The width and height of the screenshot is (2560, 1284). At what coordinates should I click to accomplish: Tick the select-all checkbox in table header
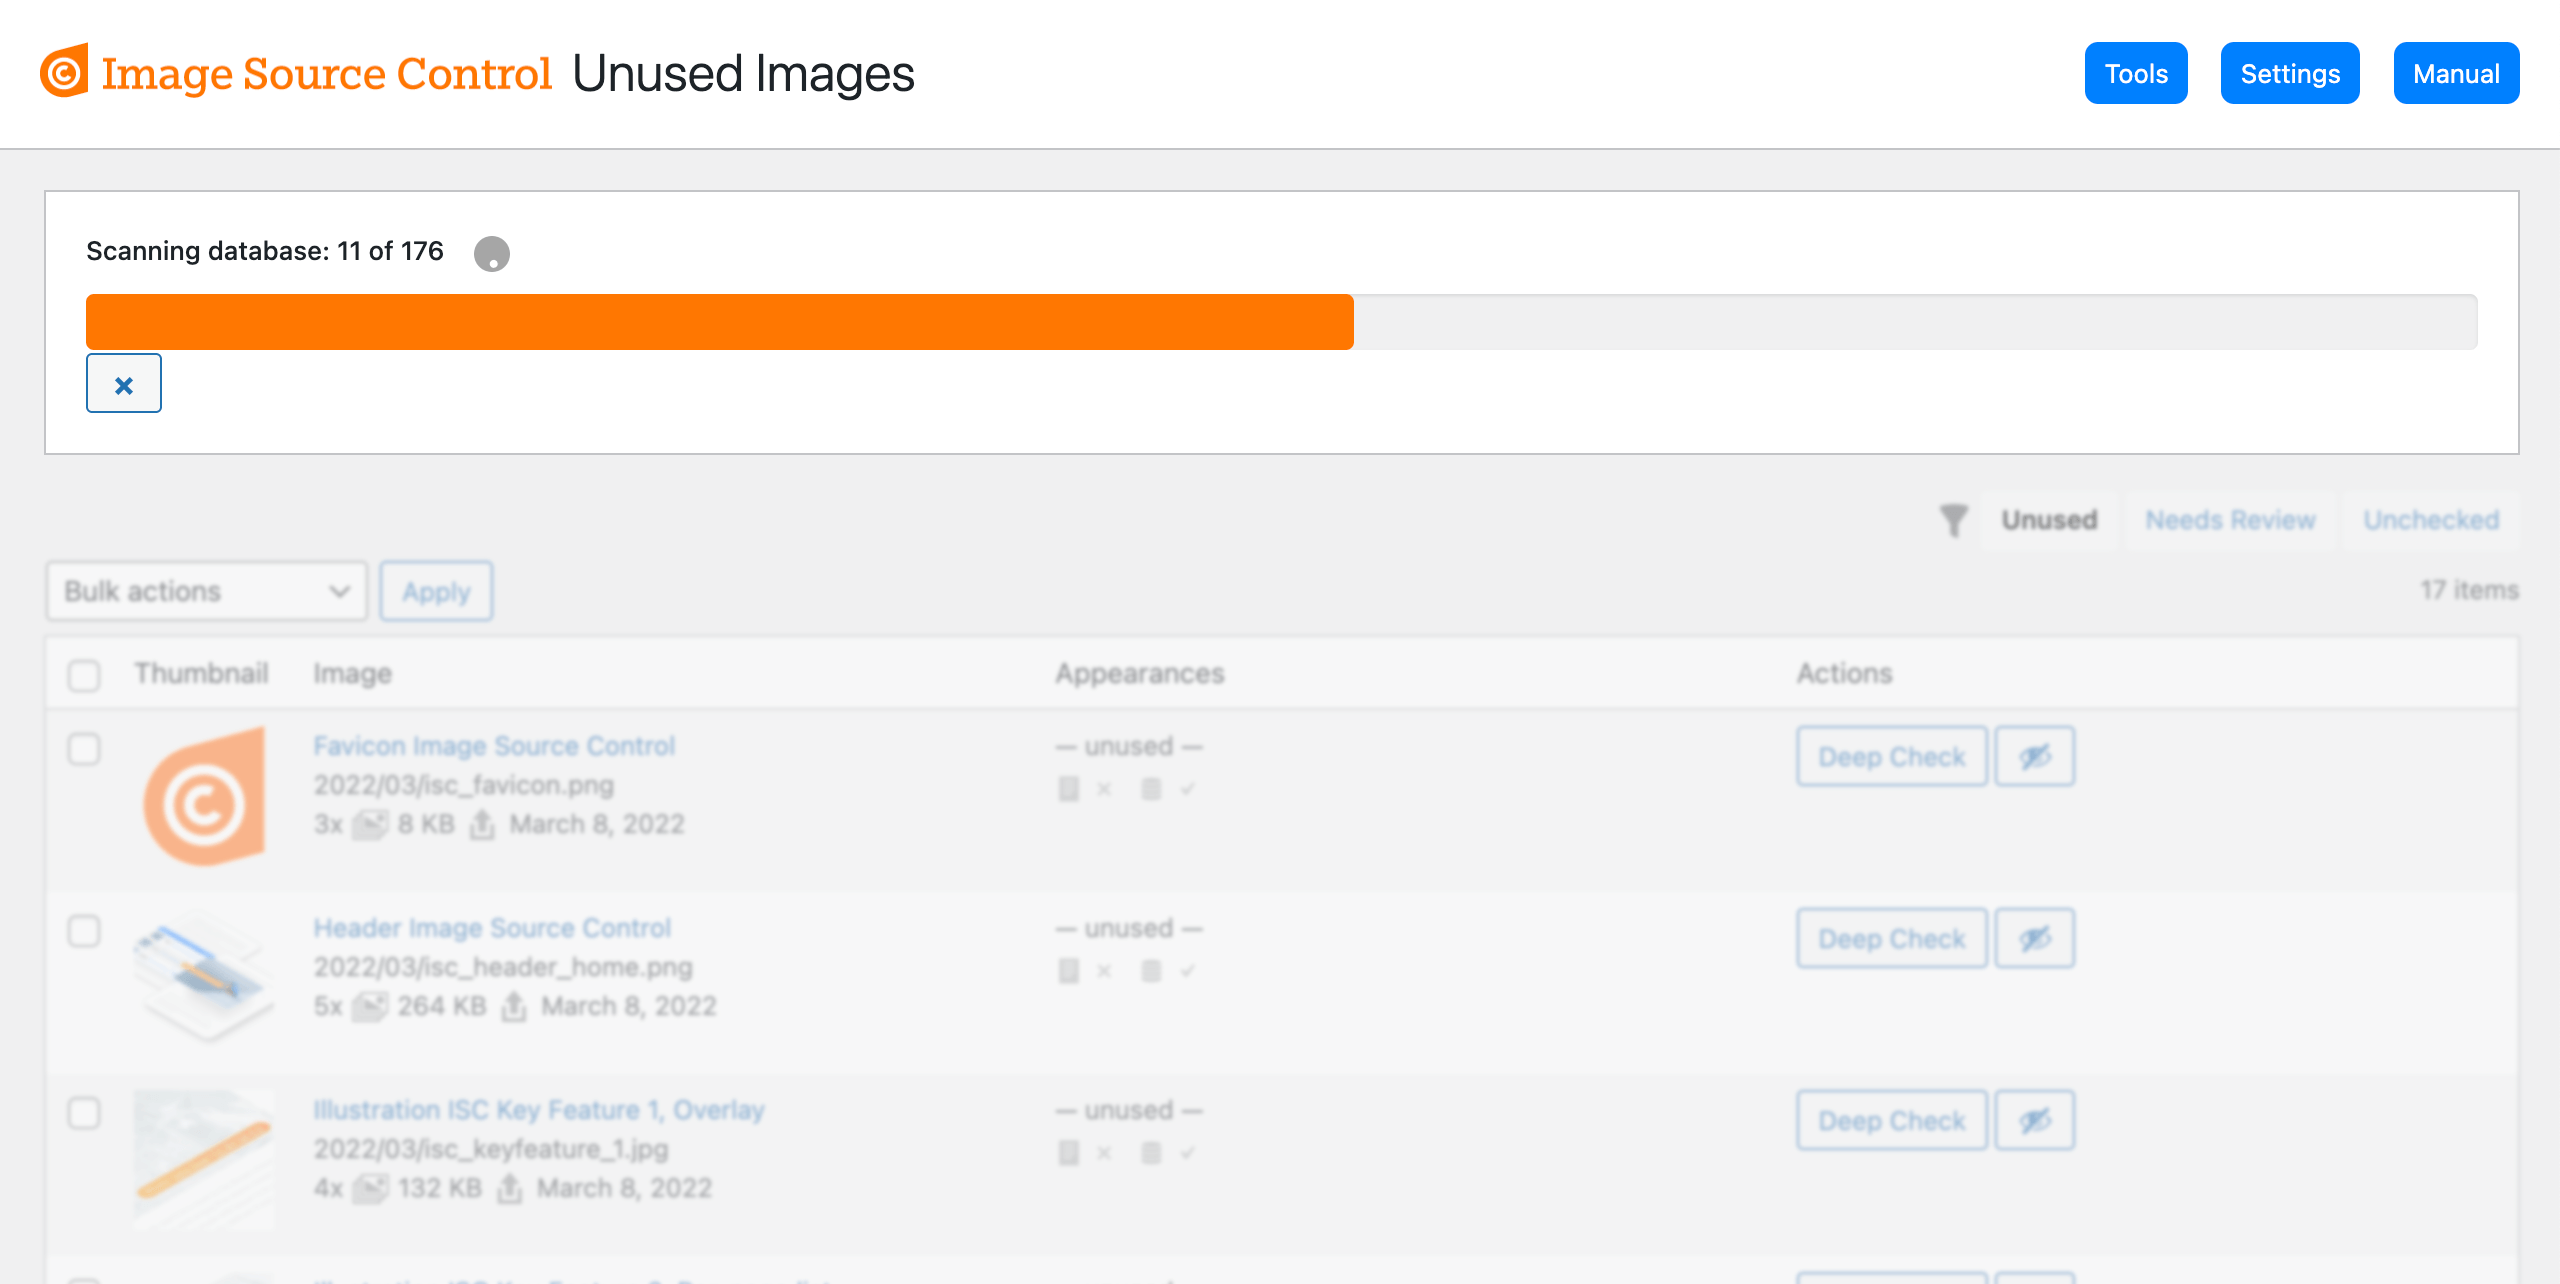click(84, 675)
